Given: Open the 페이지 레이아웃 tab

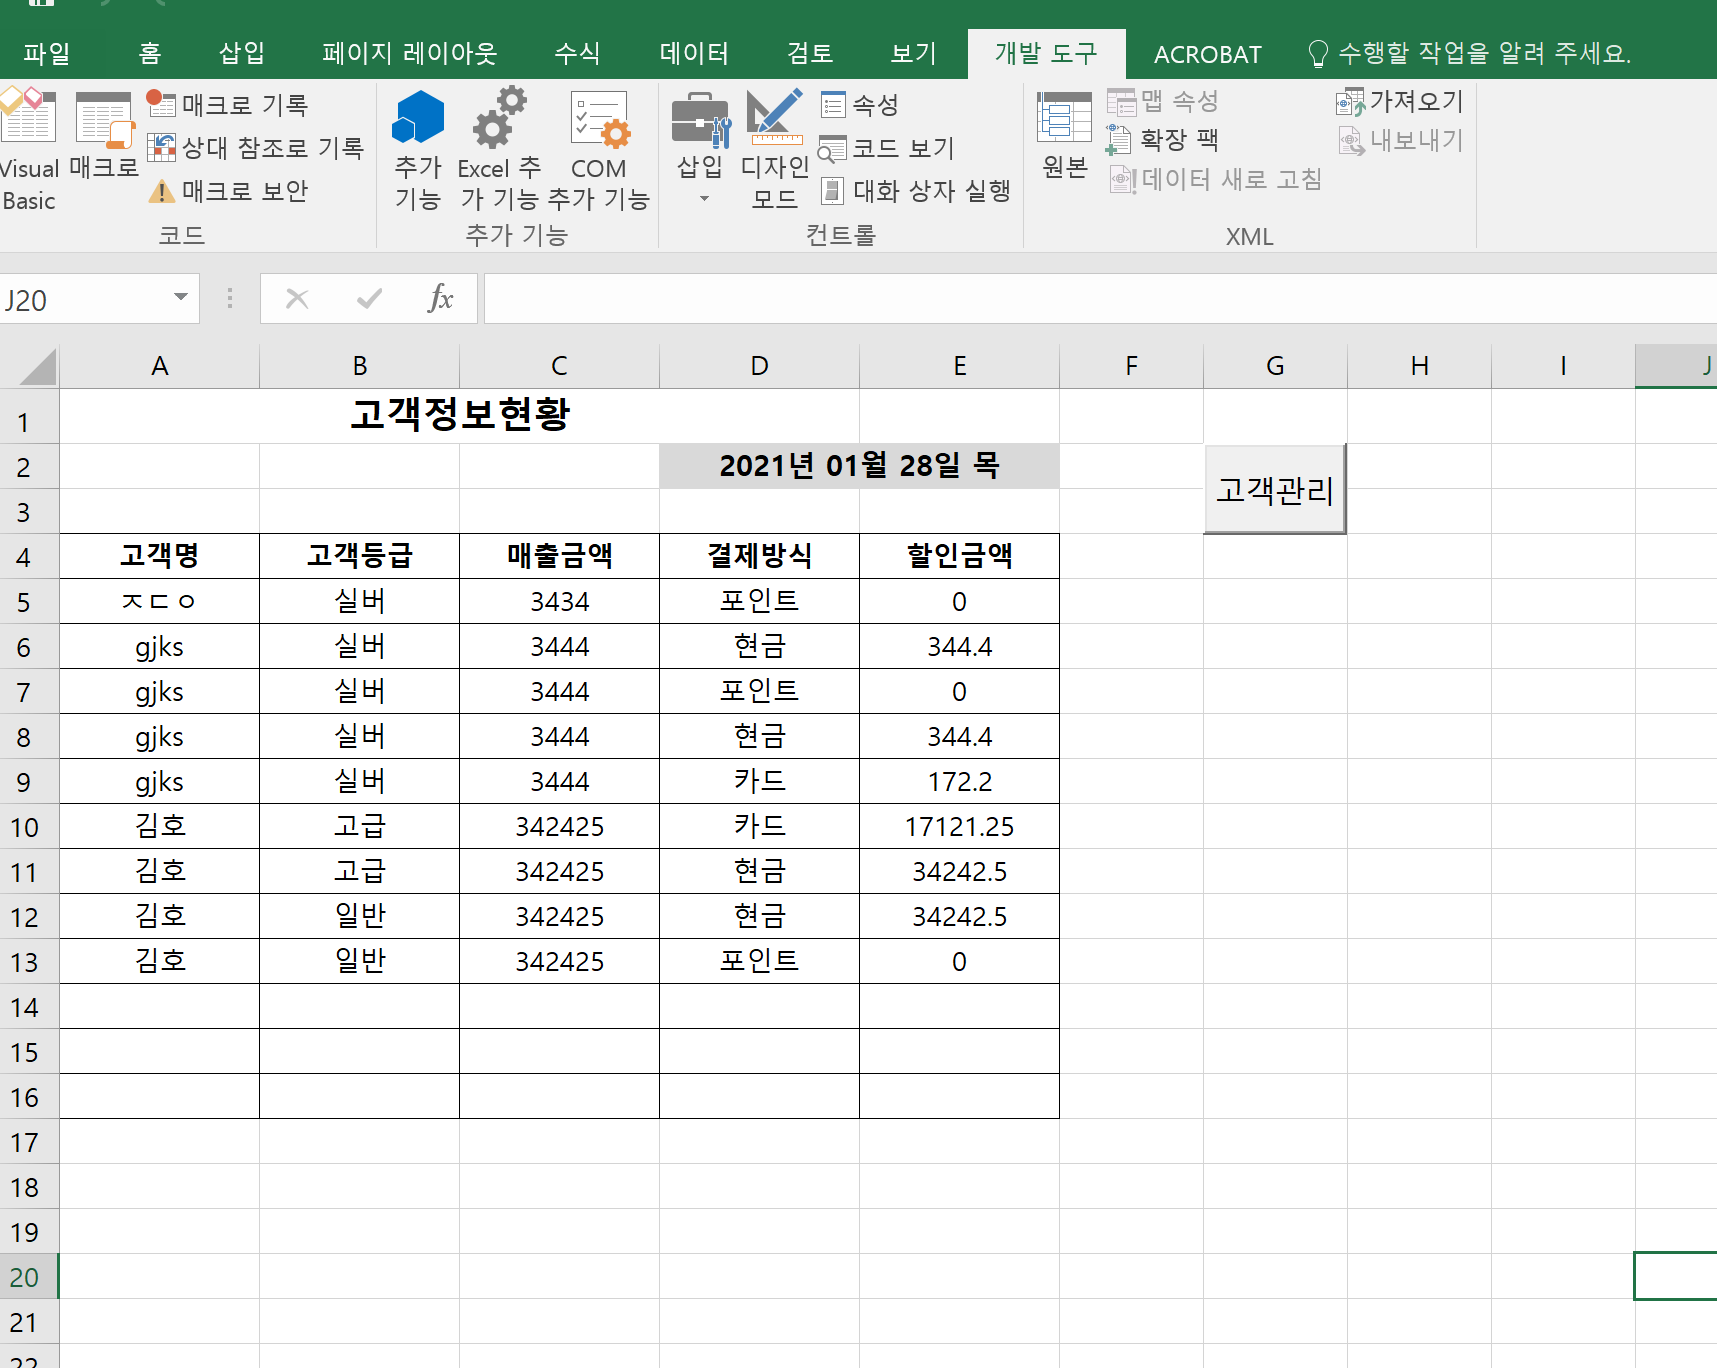Looking at the screenshot, I should (x=409, y=53).
